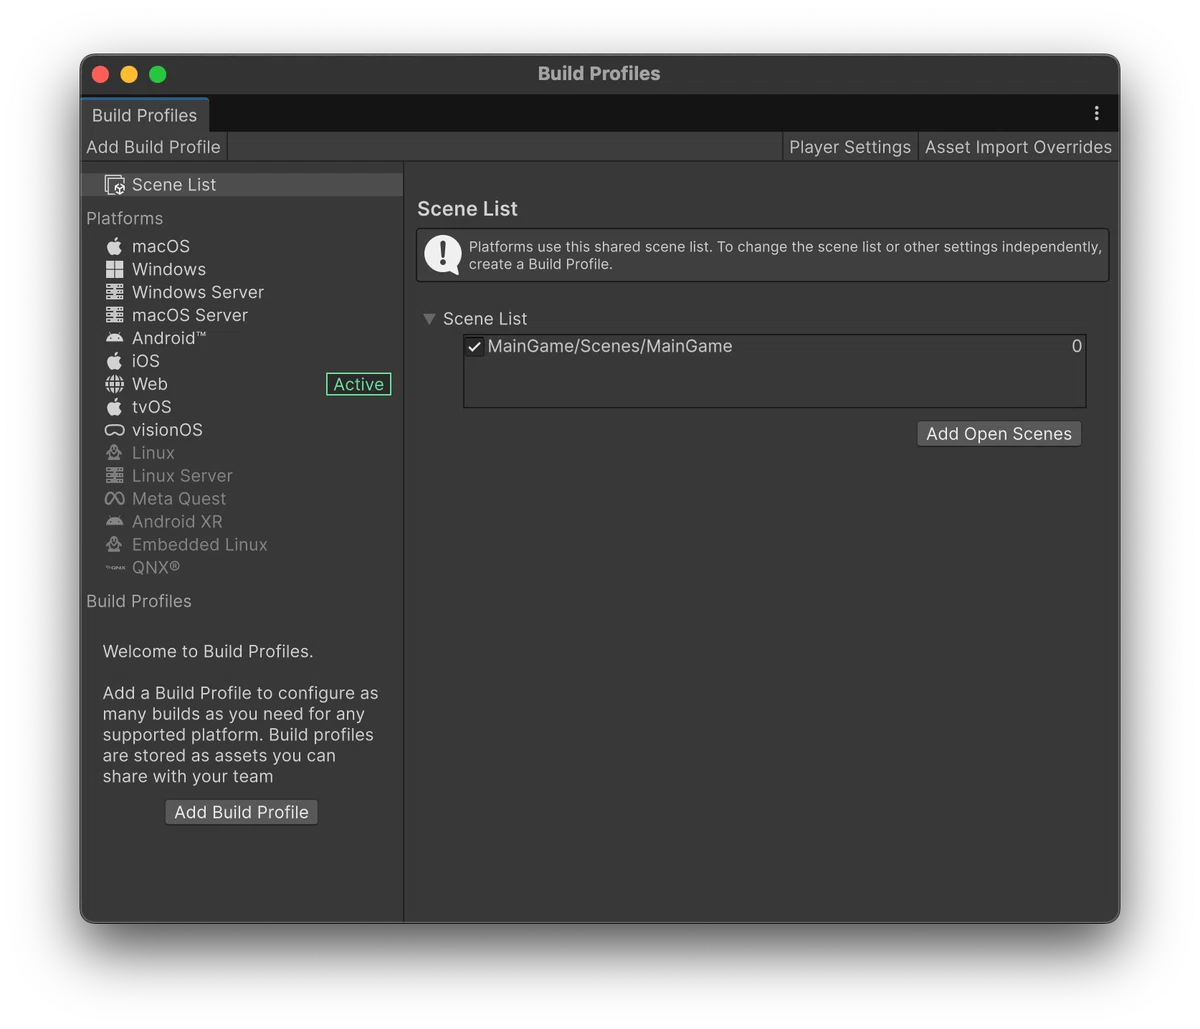This screenshot has height=1029, width=1200.
Task: Click the Linux penguin icon
Action: point(115,453)
